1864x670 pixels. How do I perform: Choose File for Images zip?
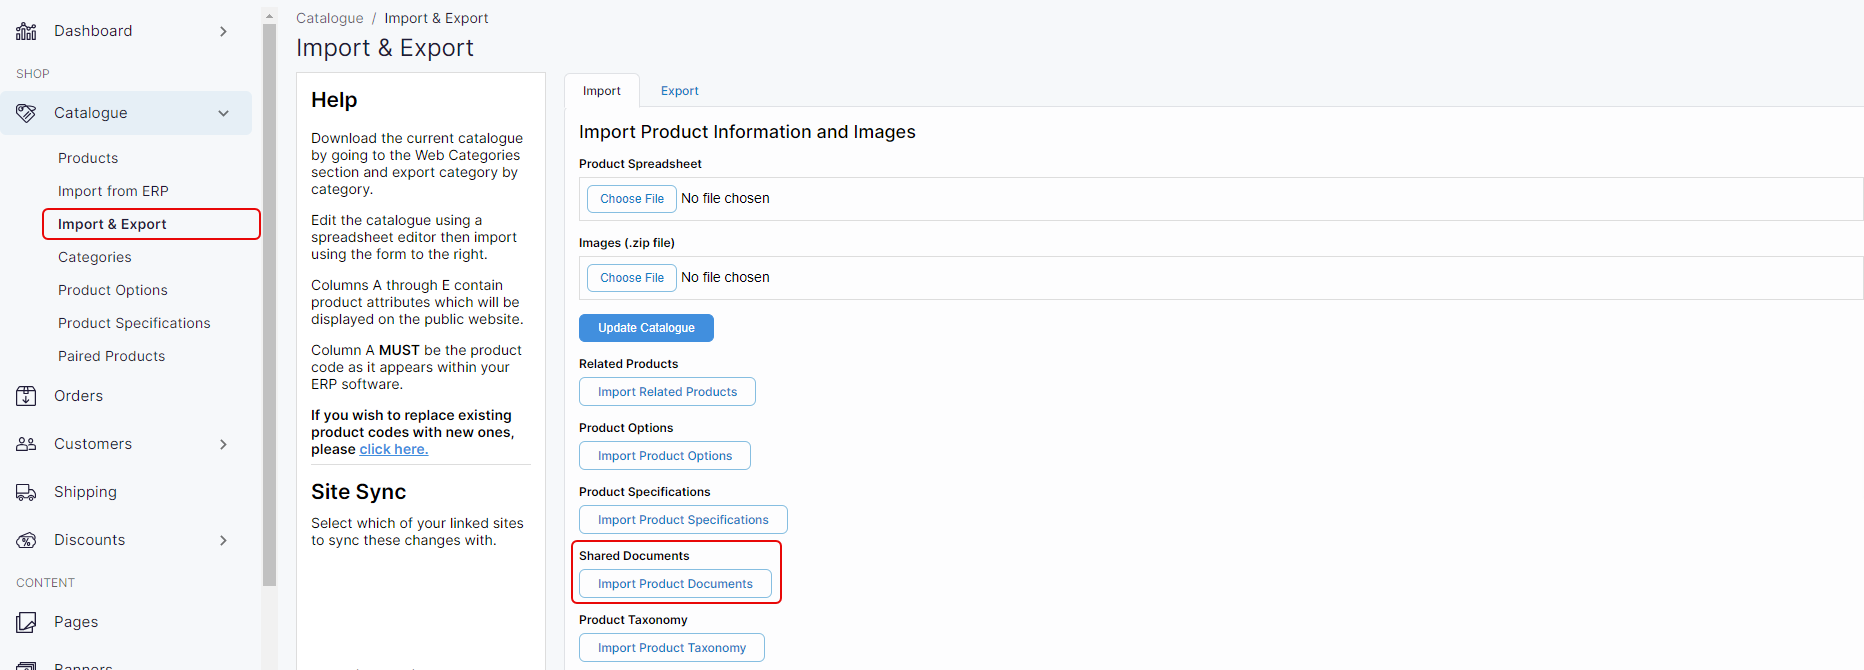pos(632,278)
